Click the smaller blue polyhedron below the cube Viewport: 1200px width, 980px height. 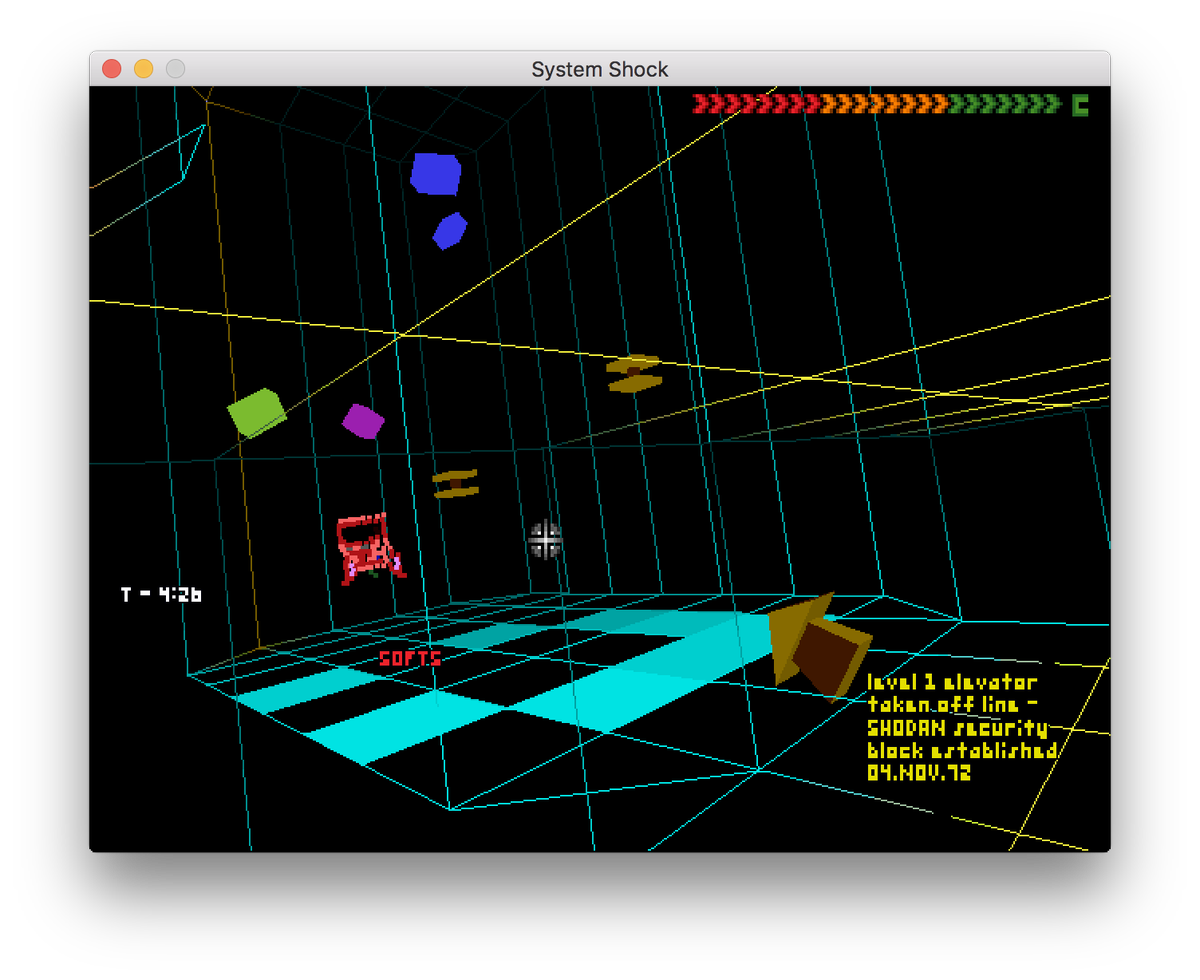pyautogui.click(x=449, y=231)
